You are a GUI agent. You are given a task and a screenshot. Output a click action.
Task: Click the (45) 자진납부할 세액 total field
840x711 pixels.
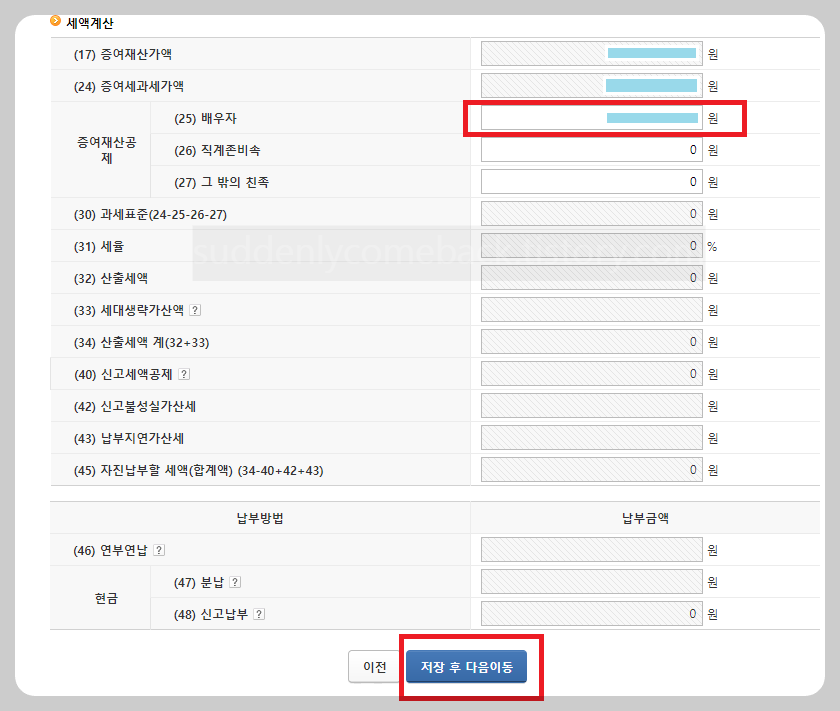[590, 469]
